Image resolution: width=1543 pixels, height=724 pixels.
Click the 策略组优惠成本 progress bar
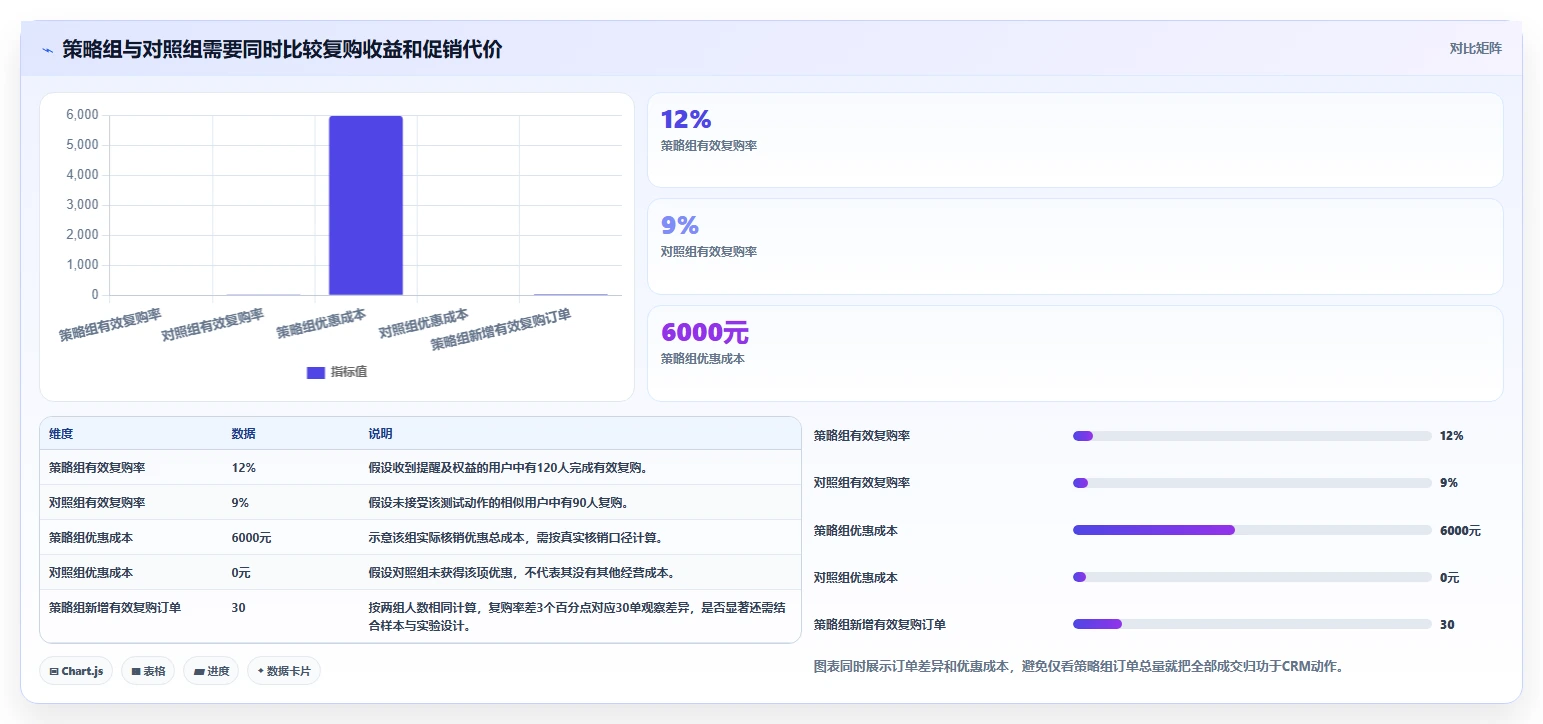pyautogui.click(x=1252, y=530)
